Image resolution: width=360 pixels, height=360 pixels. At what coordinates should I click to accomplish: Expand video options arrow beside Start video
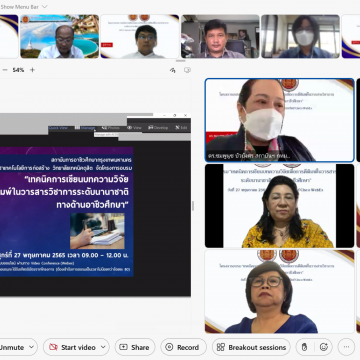point(103,347)
